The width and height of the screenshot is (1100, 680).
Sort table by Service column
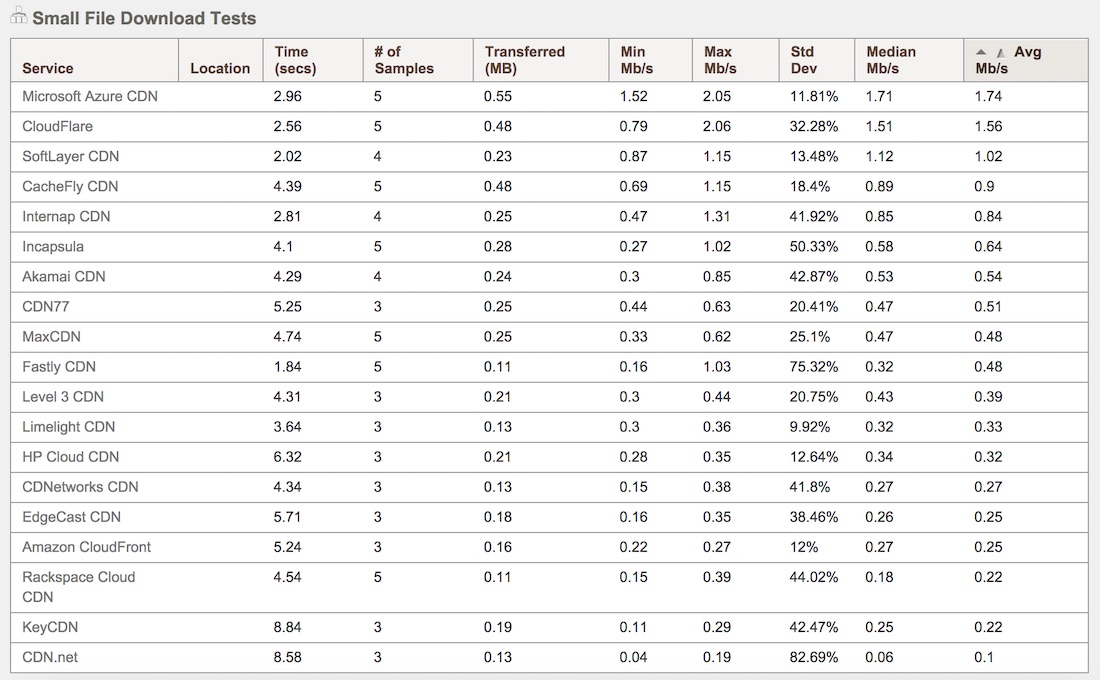(48, 68)
